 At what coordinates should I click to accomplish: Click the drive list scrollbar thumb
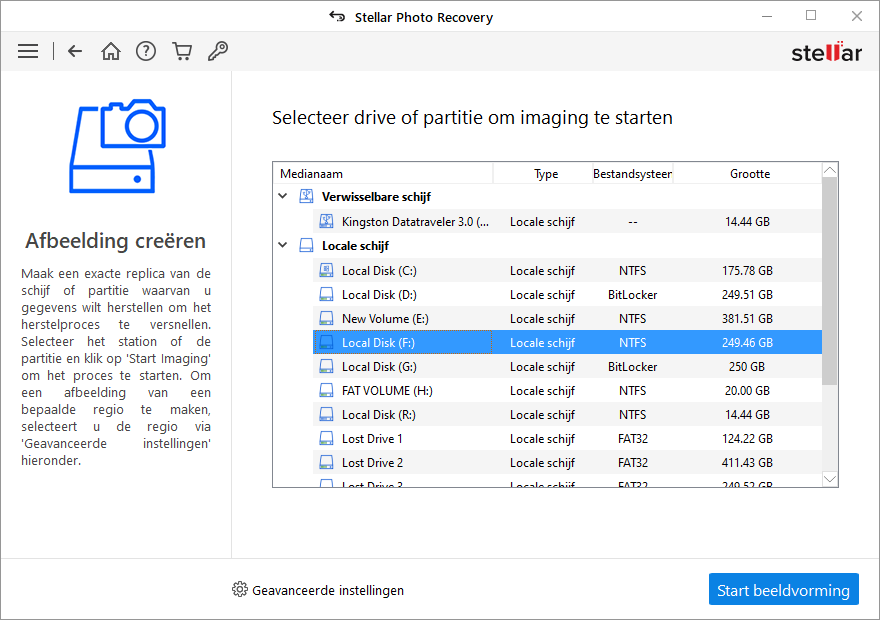[x=830, y=282]
